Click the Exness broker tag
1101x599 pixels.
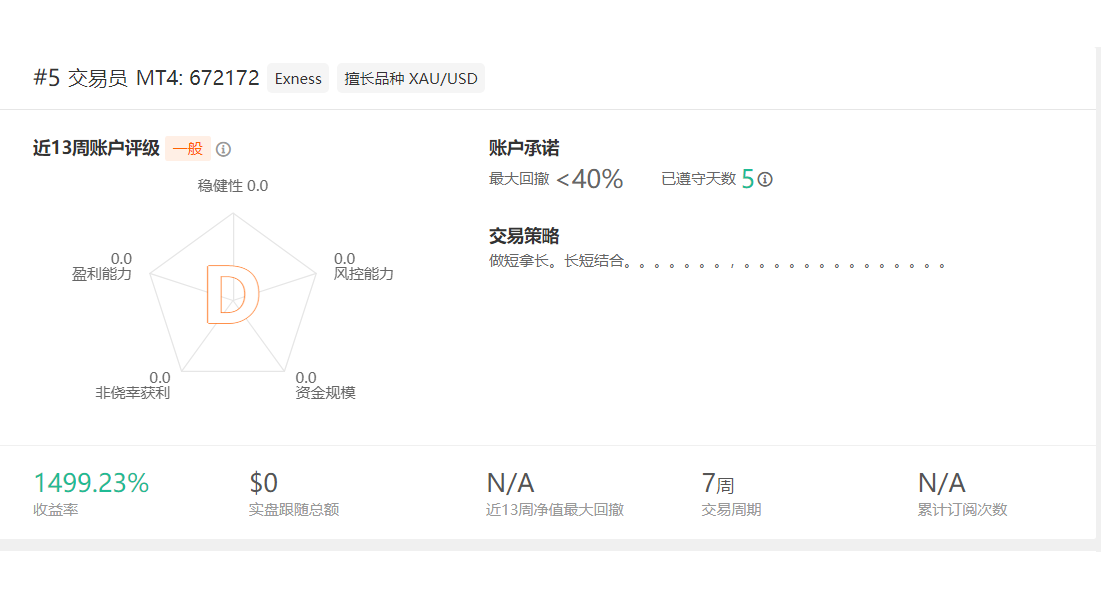click(298, 79)
